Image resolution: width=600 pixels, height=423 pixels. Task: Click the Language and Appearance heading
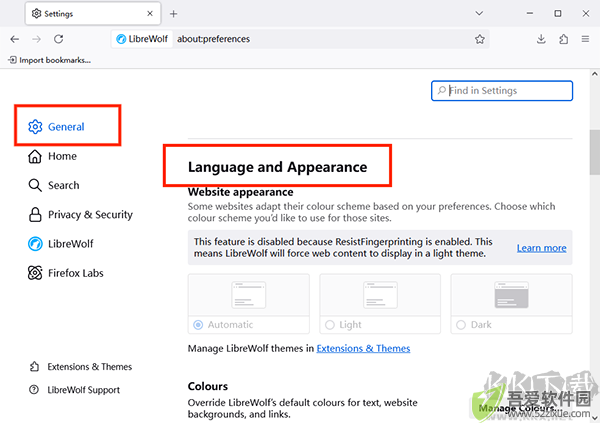click(x=277, y=167)
